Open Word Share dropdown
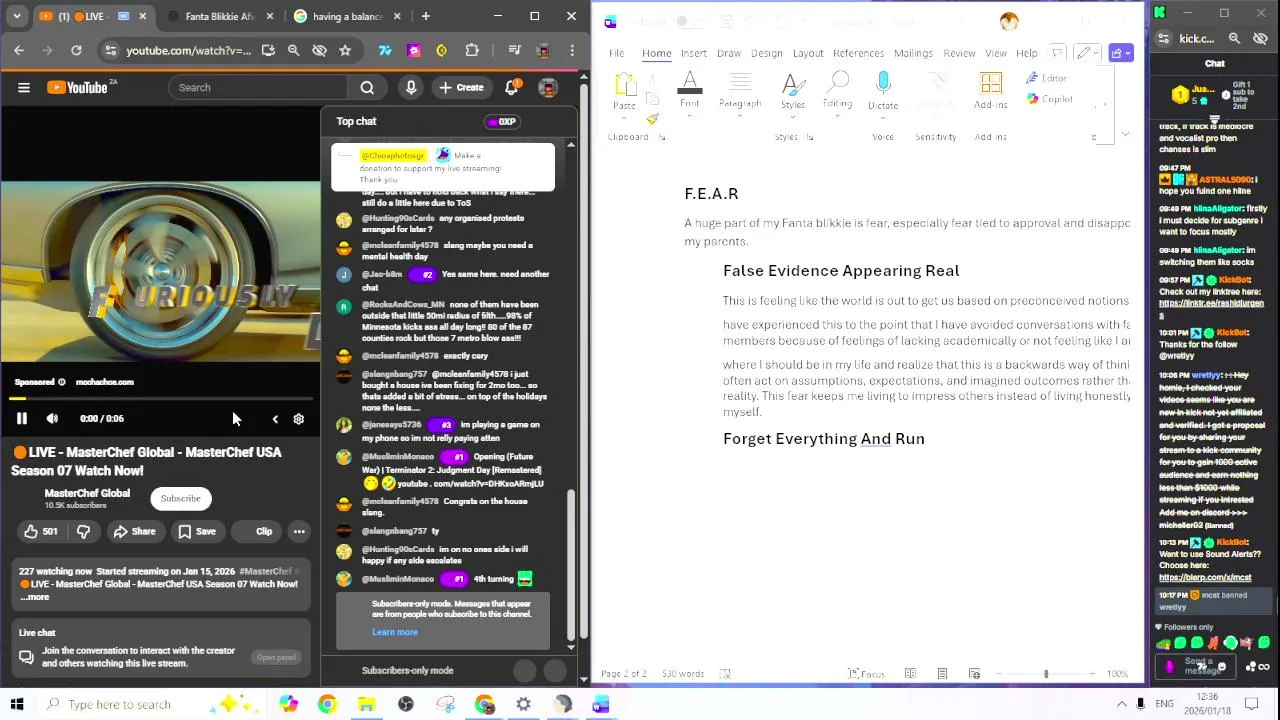Image resolution: width=1280 pixels, height=720 pixels. pos(1121,53)
